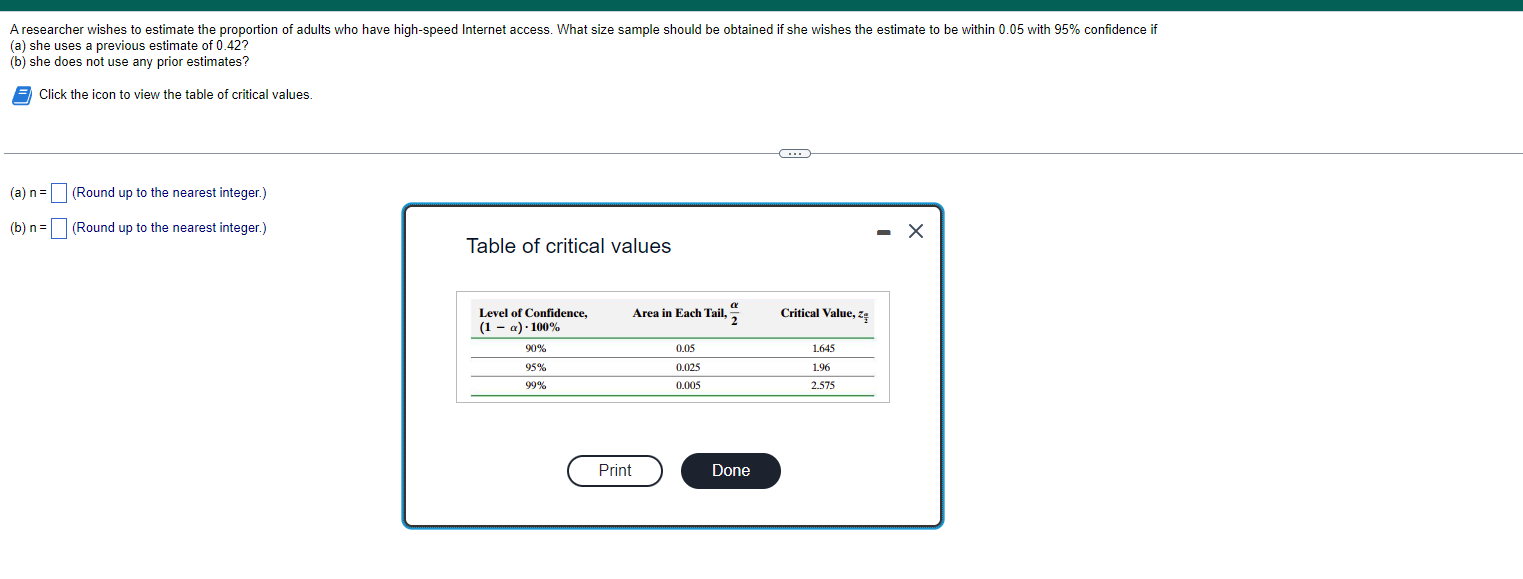Click the 'Click the icon to view the table' text

(x=176, y=95)
